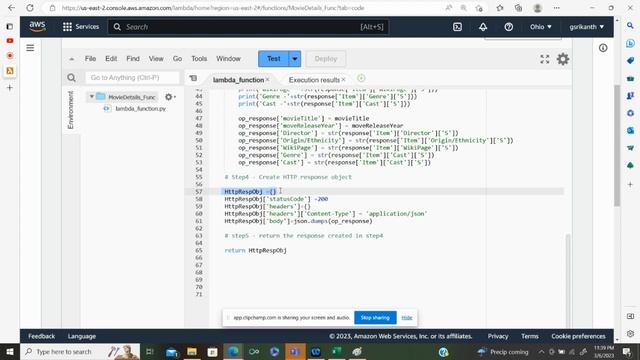Open Windows Start menu
640x360 pixels.
click(x=10, y=351)
